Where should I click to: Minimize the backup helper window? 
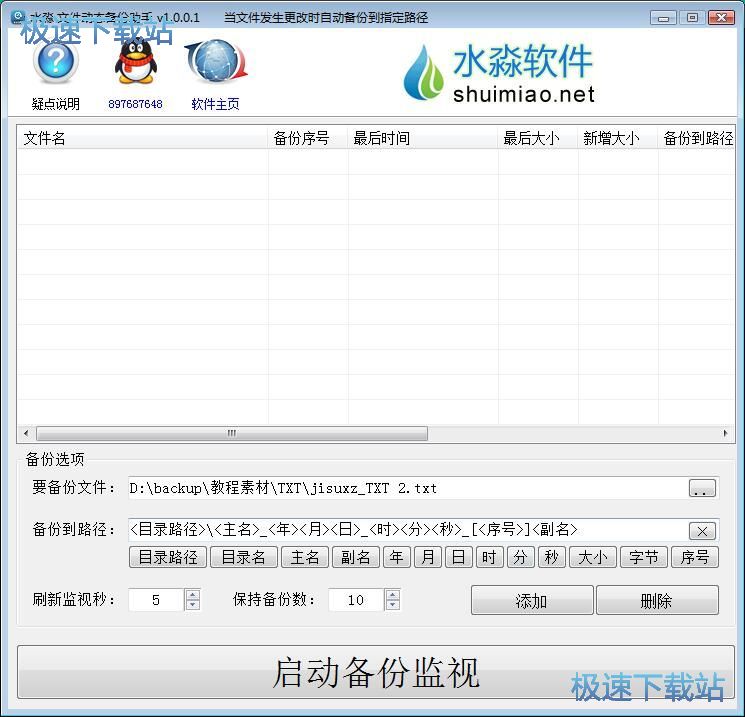click(x=664, y=18)
